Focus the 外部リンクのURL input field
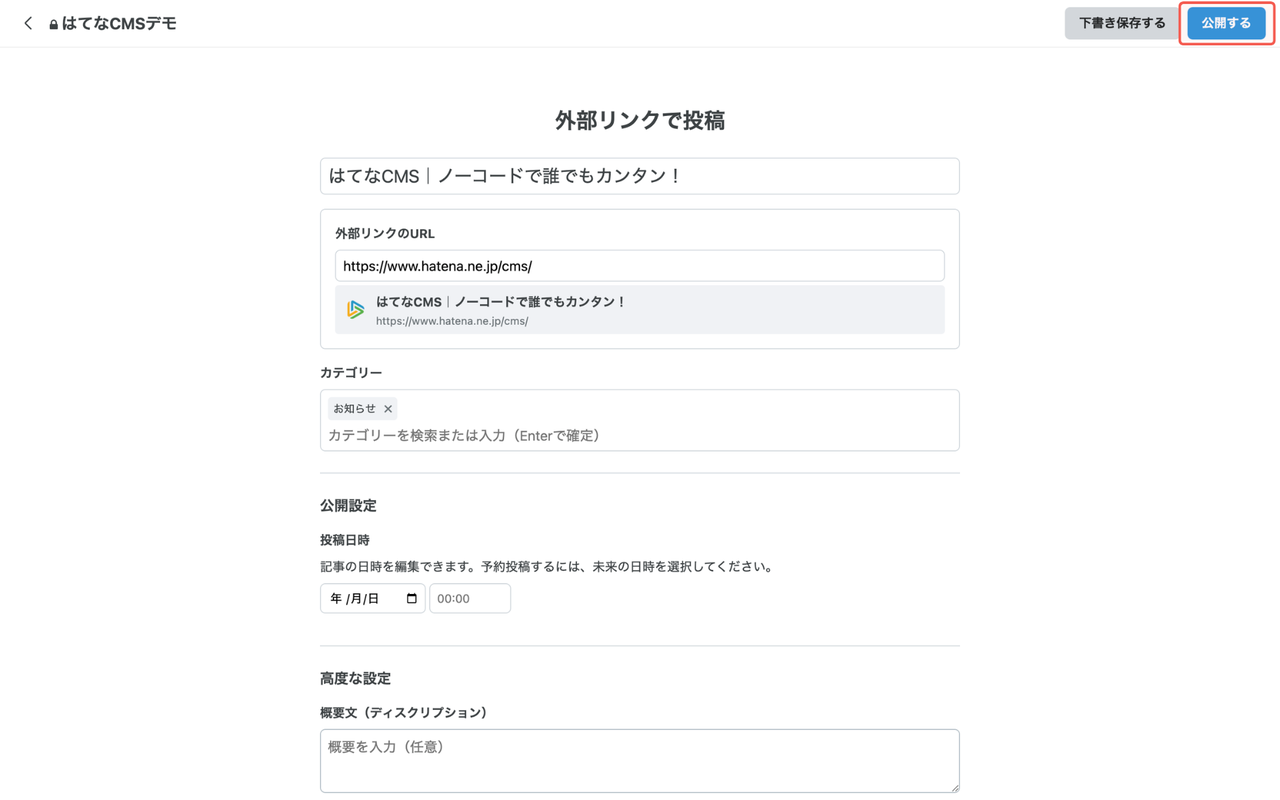Screen dimensions: 1280x800 click(x=640, y=265)
